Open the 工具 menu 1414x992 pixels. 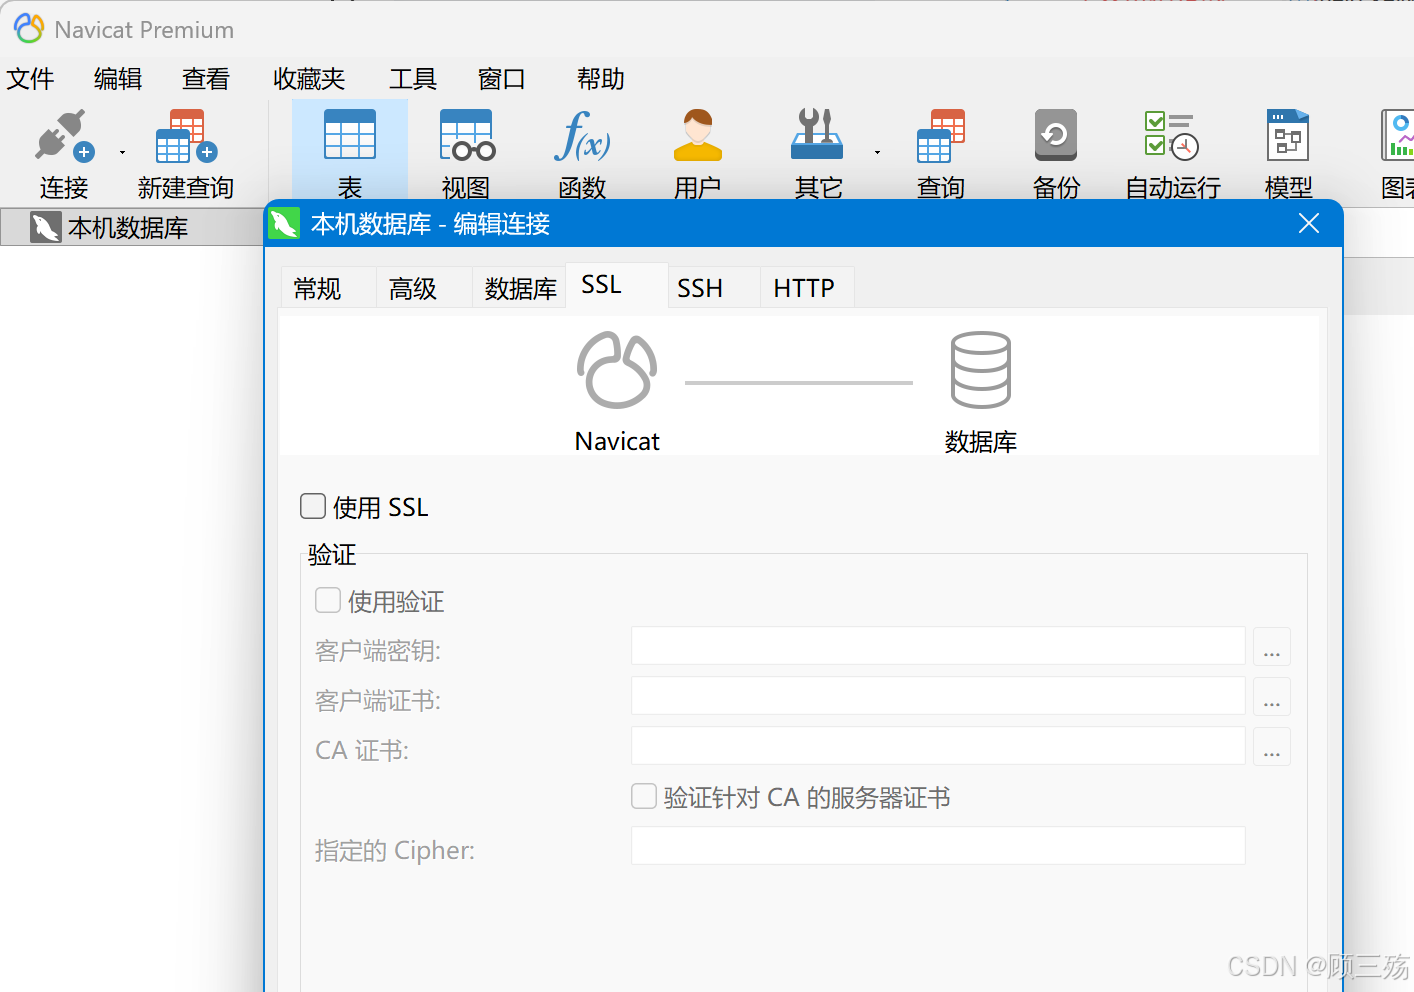pos(413,78)
